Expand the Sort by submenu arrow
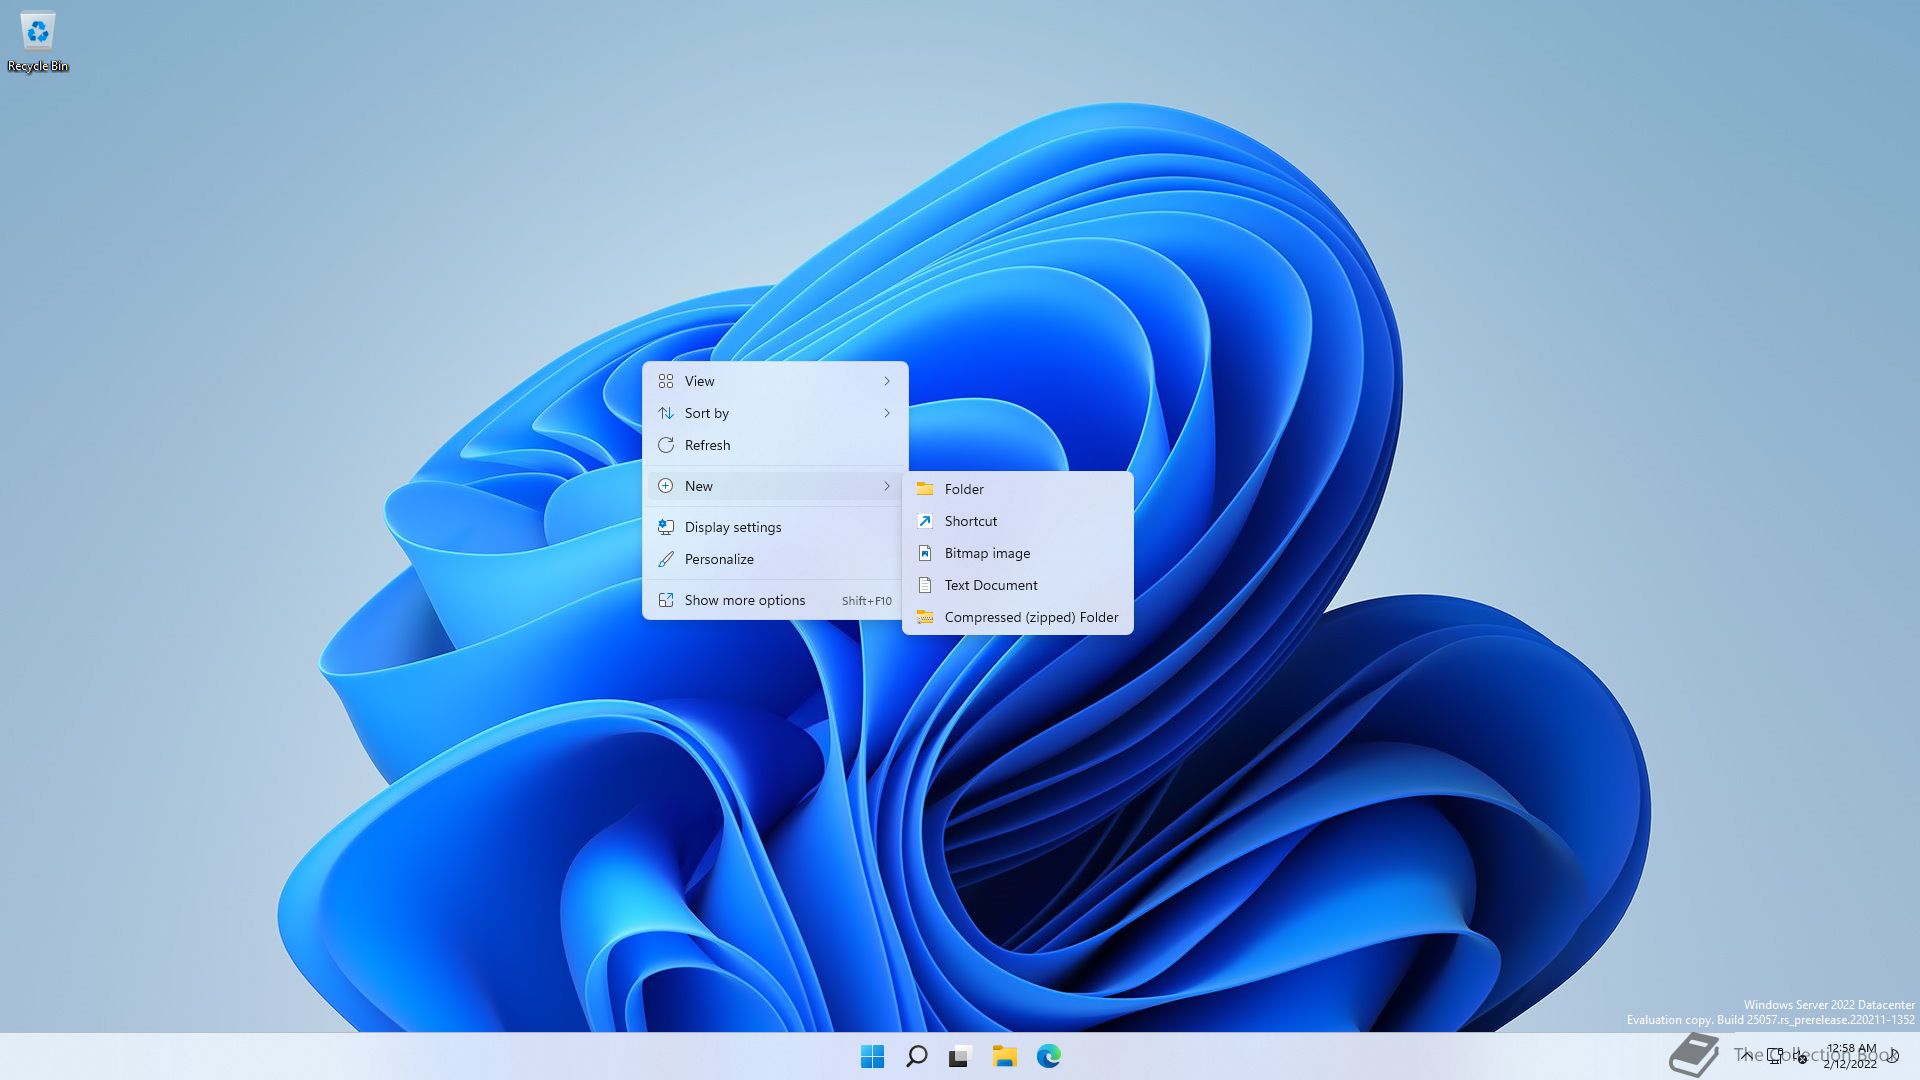Screen dimensions: 1920x1080 886,413
